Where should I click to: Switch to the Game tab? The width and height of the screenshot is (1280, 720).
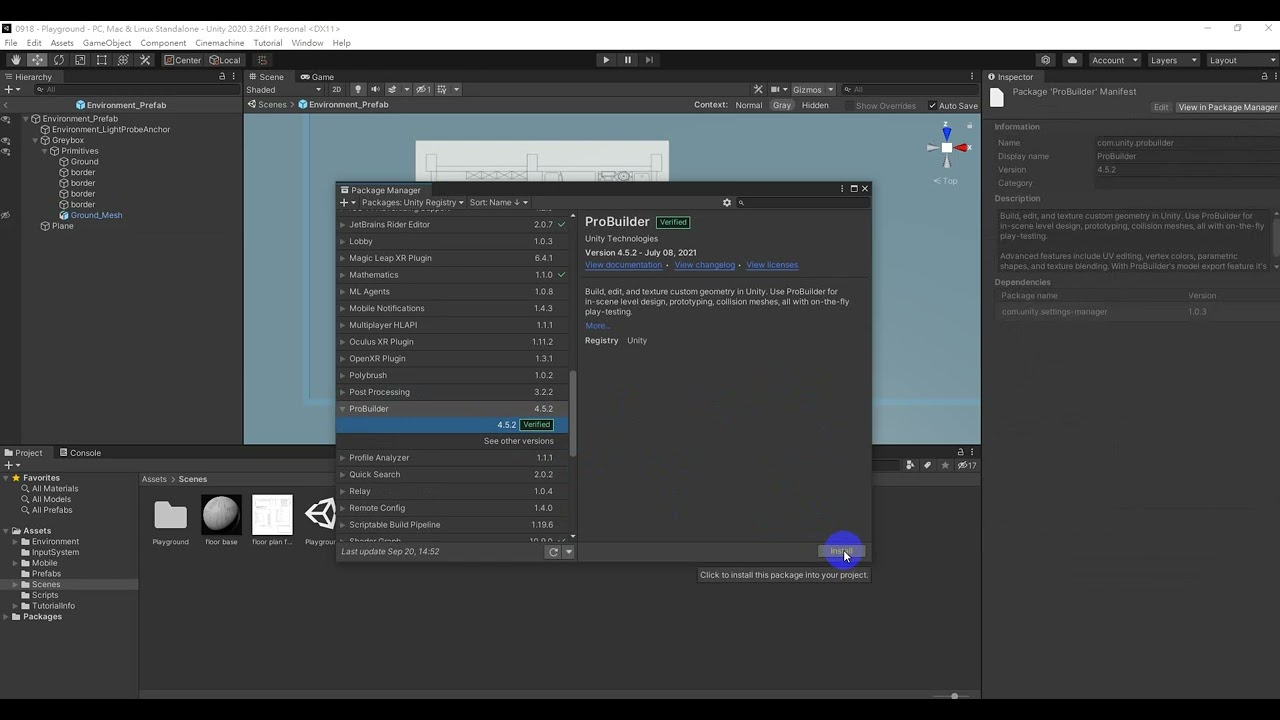pos(317,77)
